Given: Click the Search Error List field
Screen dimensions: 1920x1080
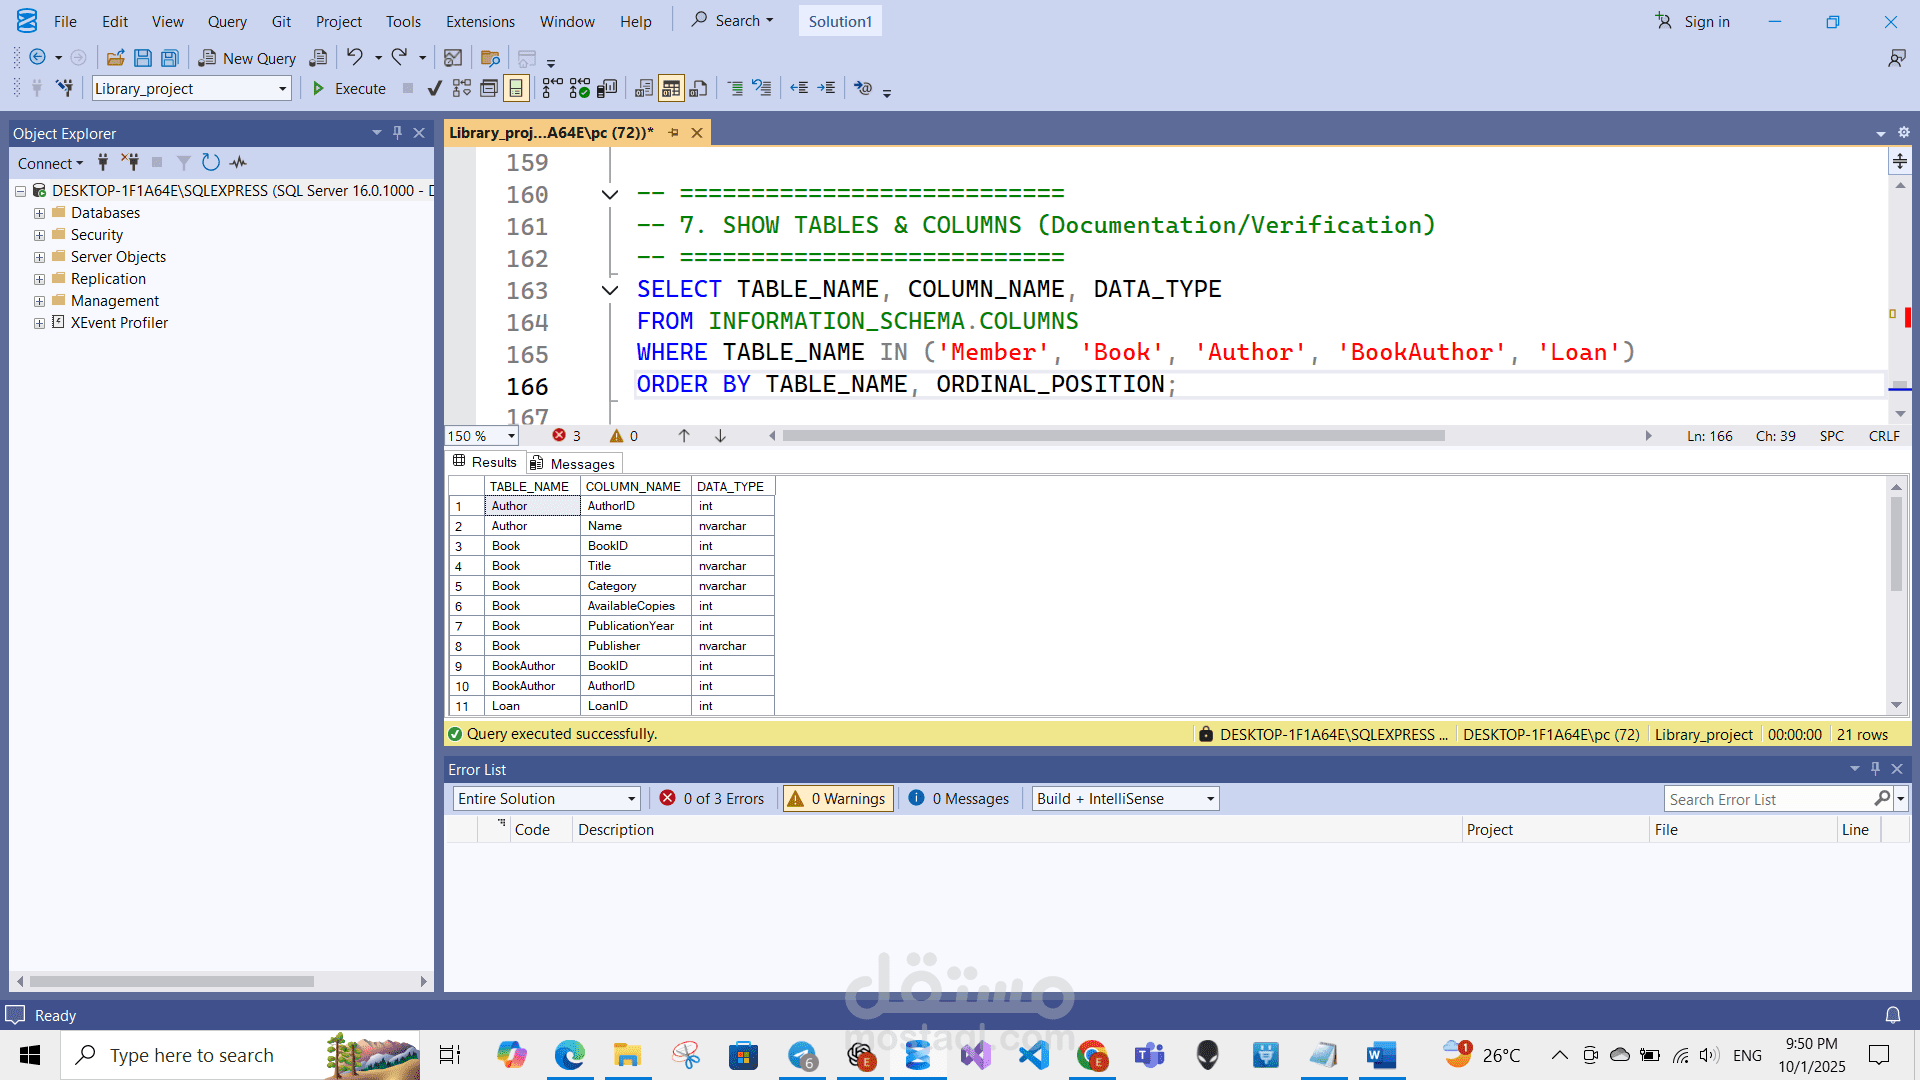Looking at the screenshot, I should pos(1770,798).
